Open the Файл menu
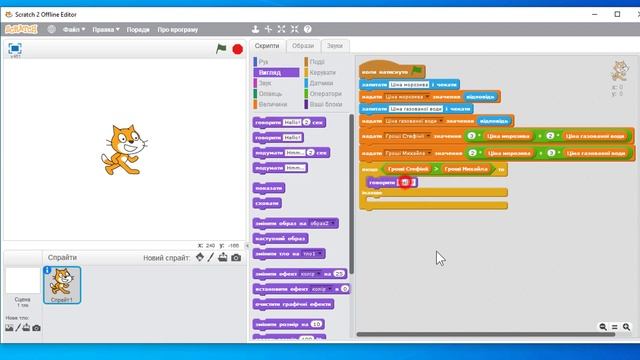Image resolution: width=640 pixels, height=360 pixels. click(x=74, y=29)
